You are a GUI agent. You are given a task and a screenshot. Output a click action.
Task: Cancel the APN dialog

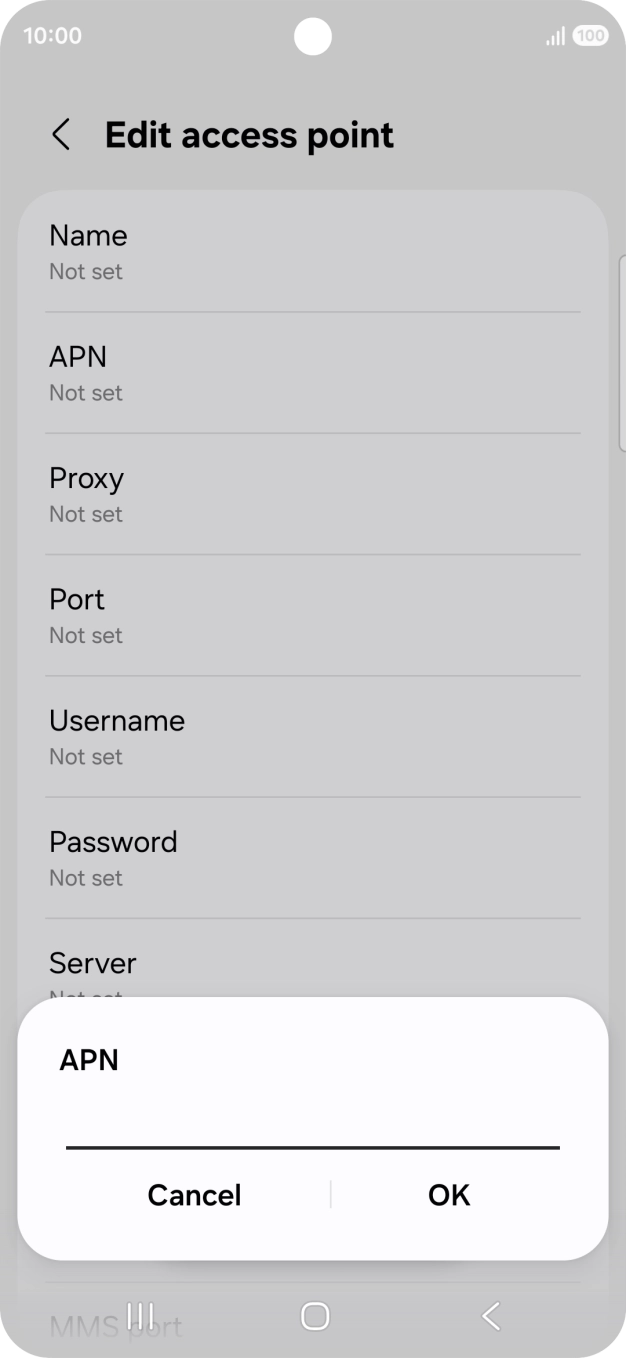194,1194
